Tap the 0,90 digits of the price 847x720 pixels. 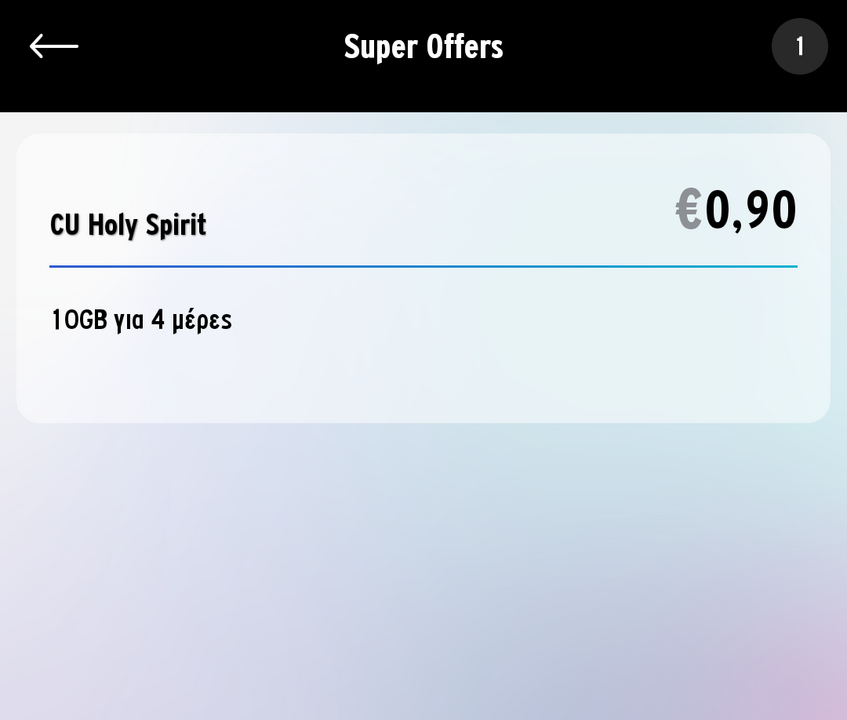point(751,211)
